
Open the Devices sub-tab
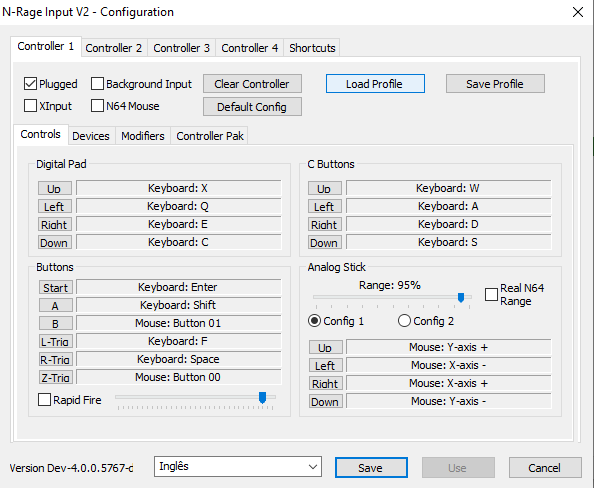91,136
